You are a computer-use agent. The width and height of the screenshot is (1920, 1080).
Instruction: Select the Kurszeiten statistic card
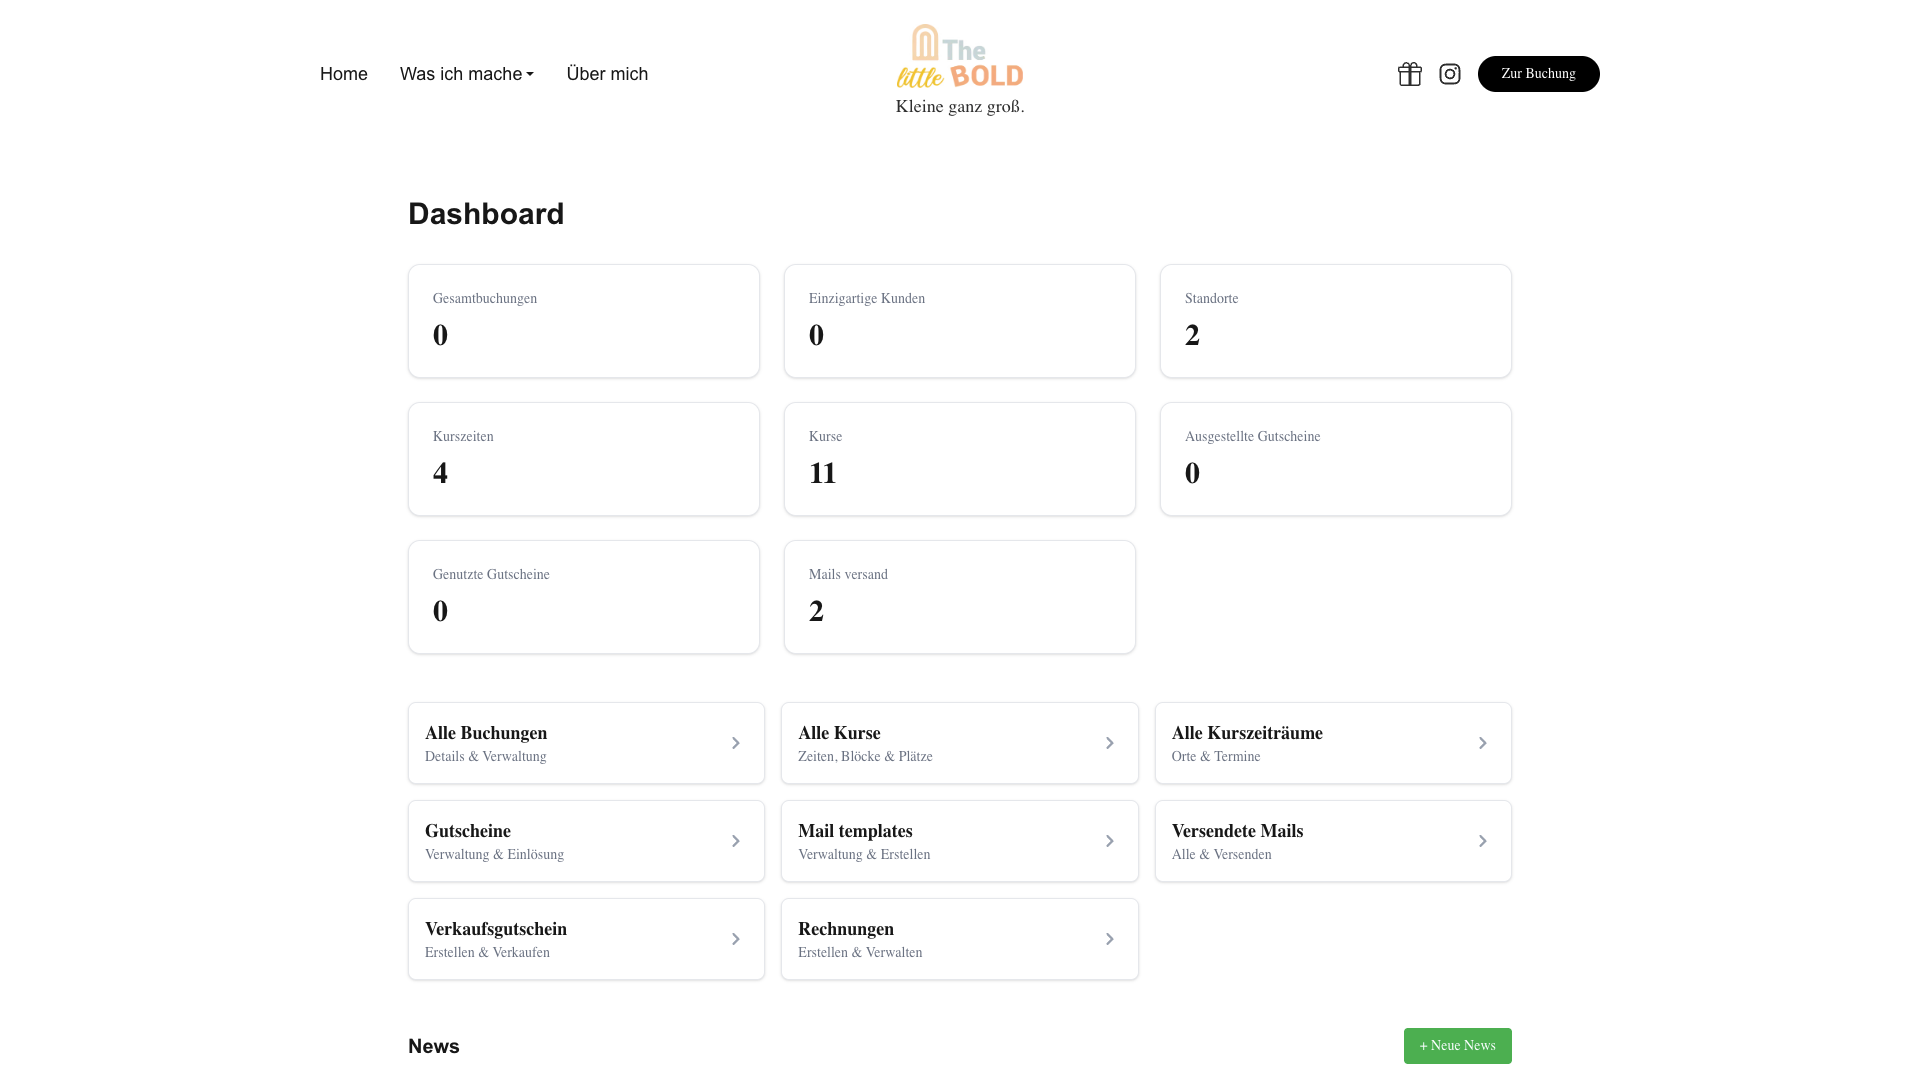[584, 459]
